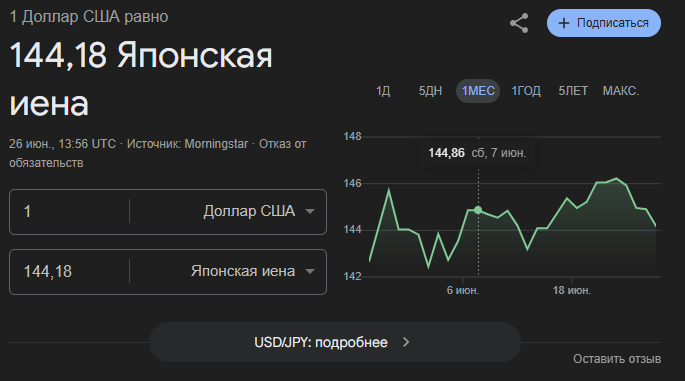
Task: Select the 1Д chart range
Action: (383, 91)
